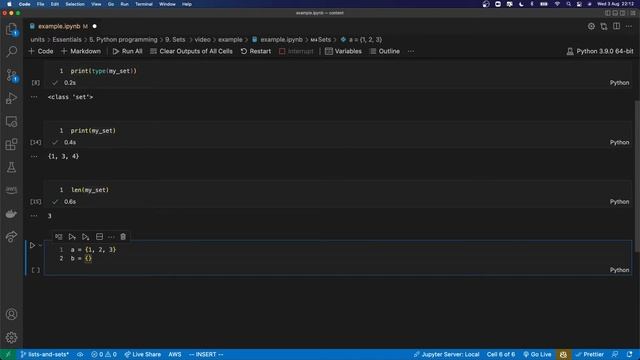Image resolution: width=640 pixels, height=360 pixels.
Task: Click Execute Above Cells icon
Action: click(72, 237)
